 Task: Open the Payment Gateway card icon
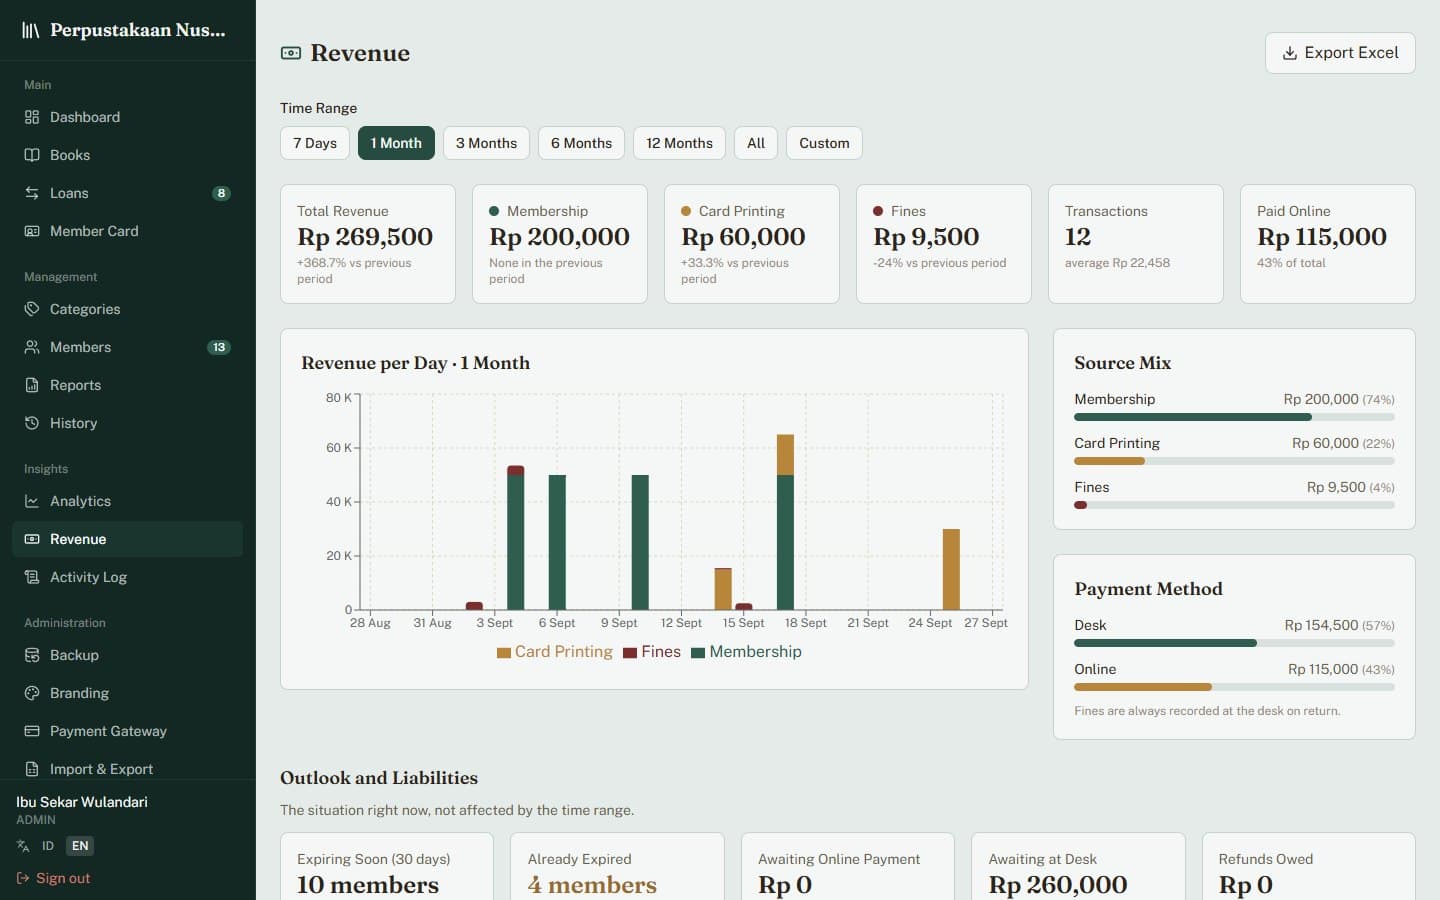tap(32, 731)
